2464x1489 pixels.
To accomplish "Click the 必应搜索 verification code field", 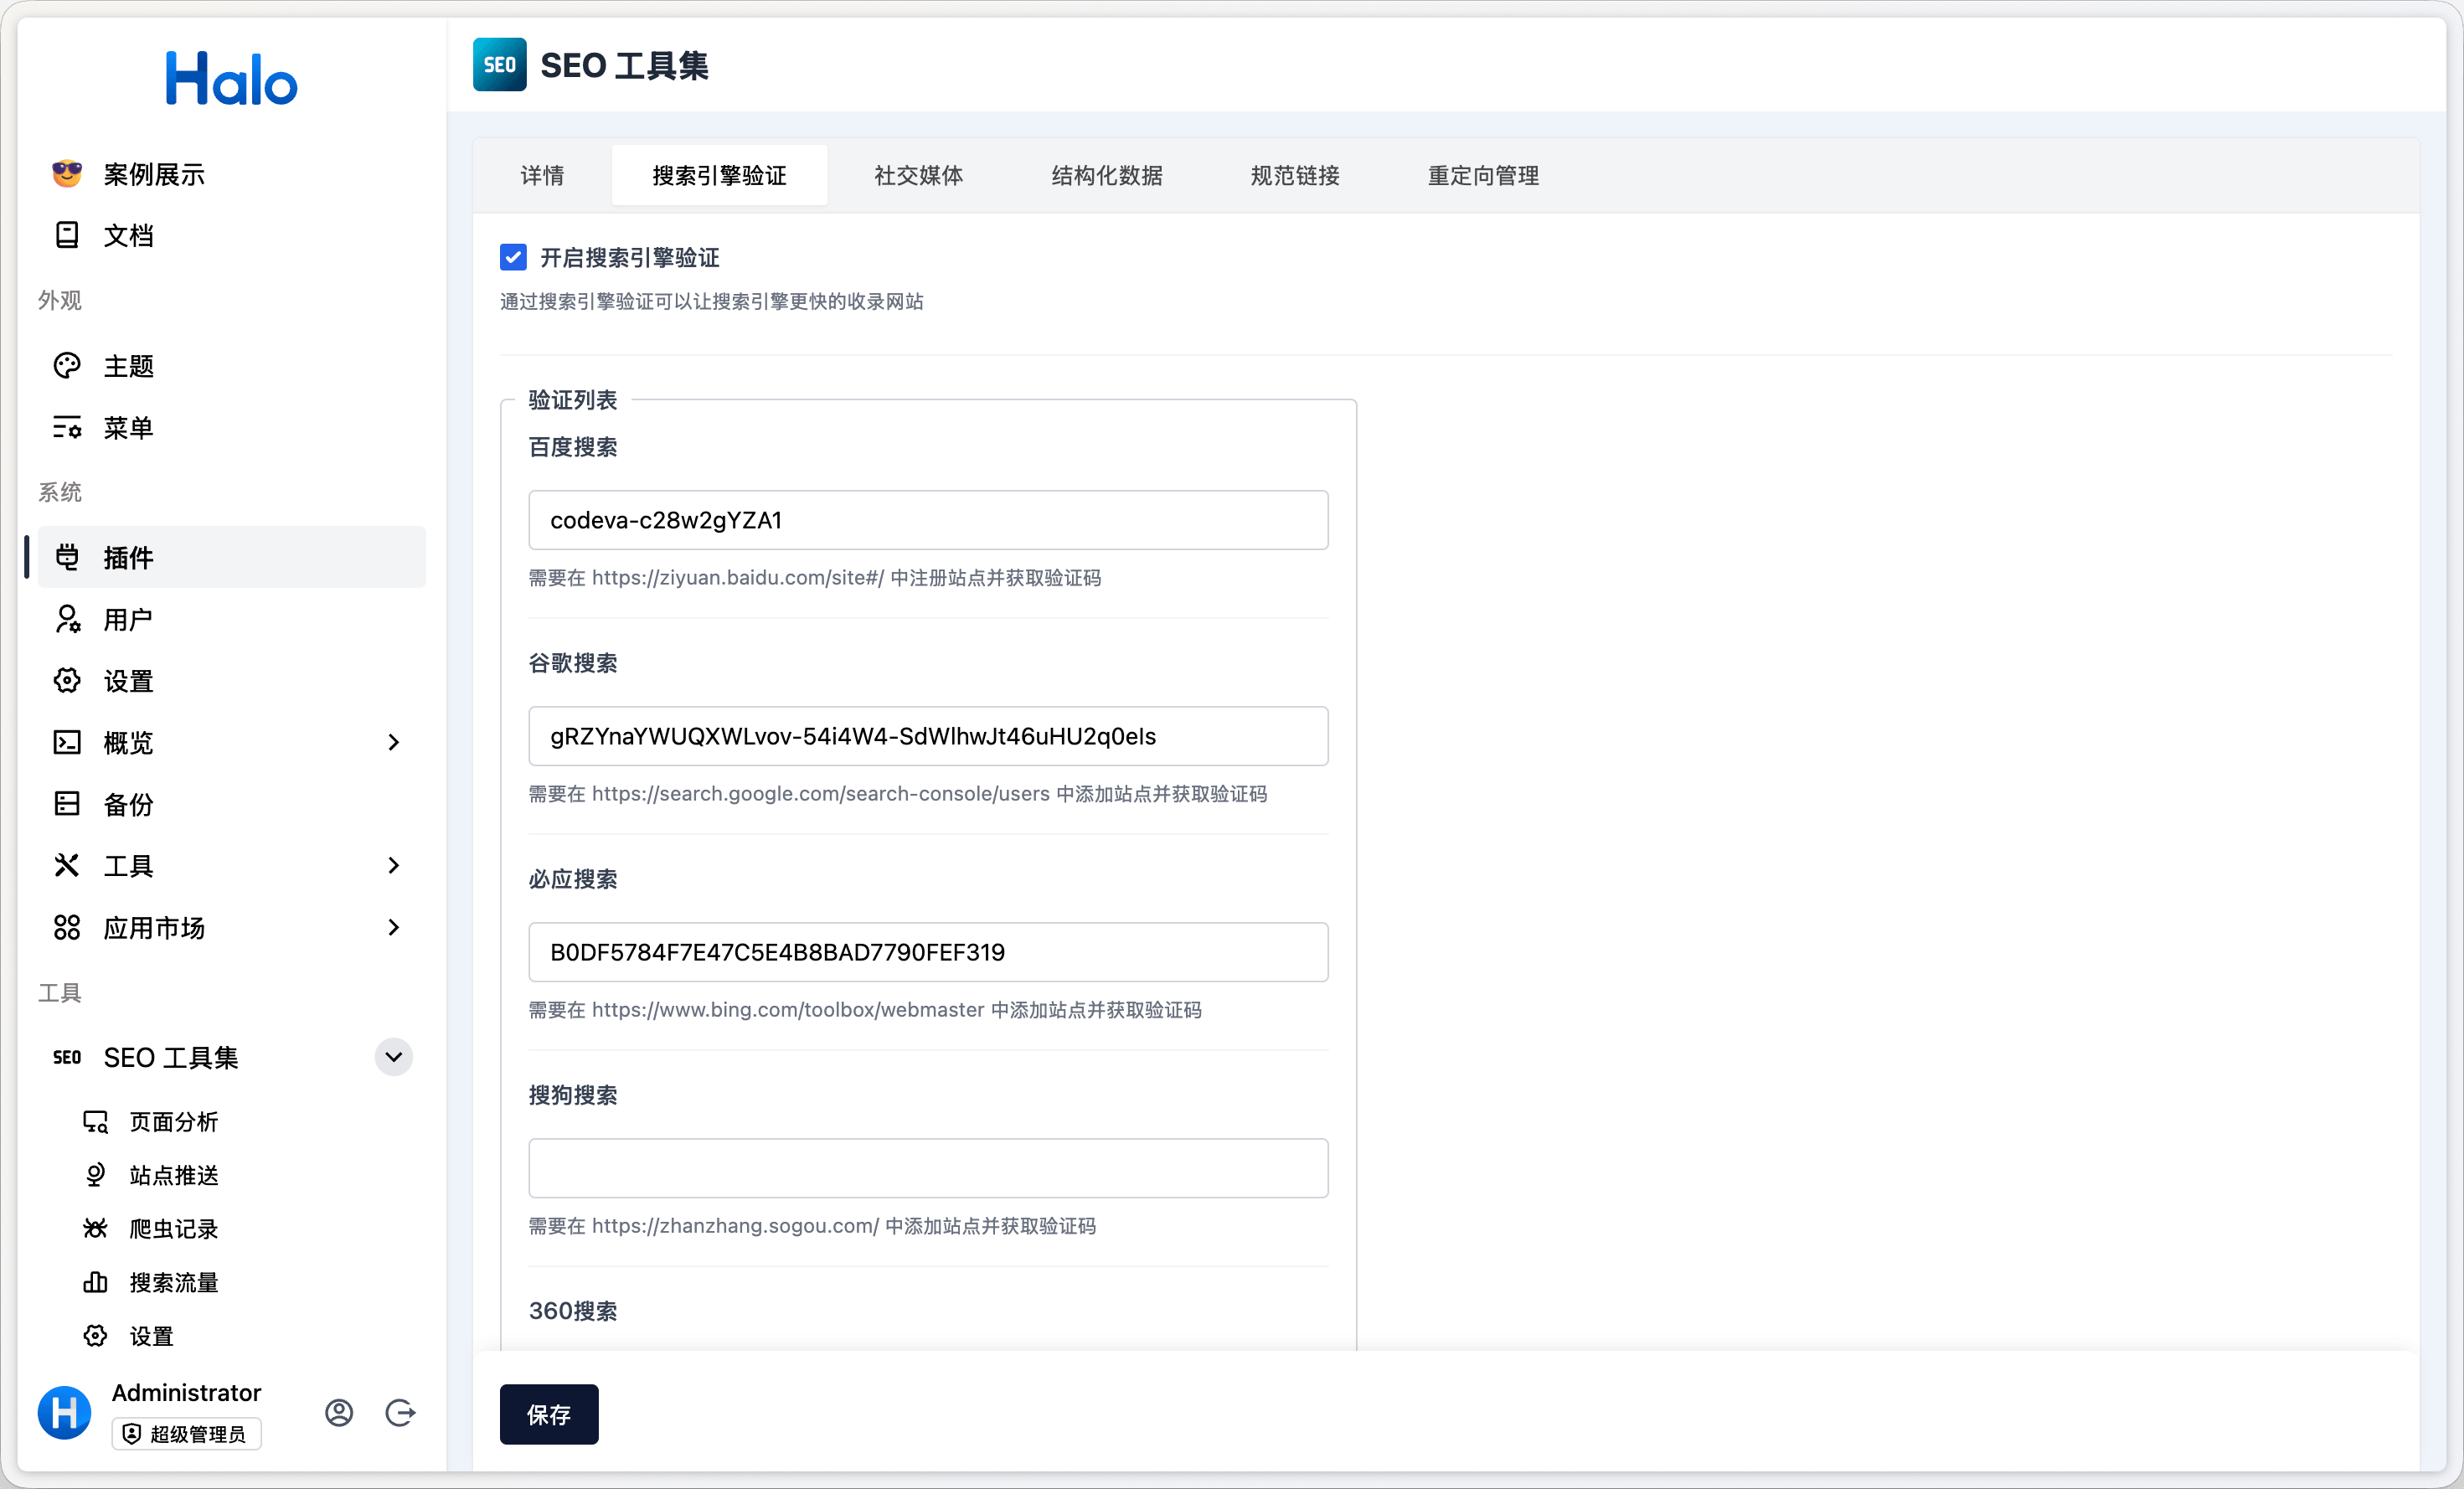I will click(928, 952).
